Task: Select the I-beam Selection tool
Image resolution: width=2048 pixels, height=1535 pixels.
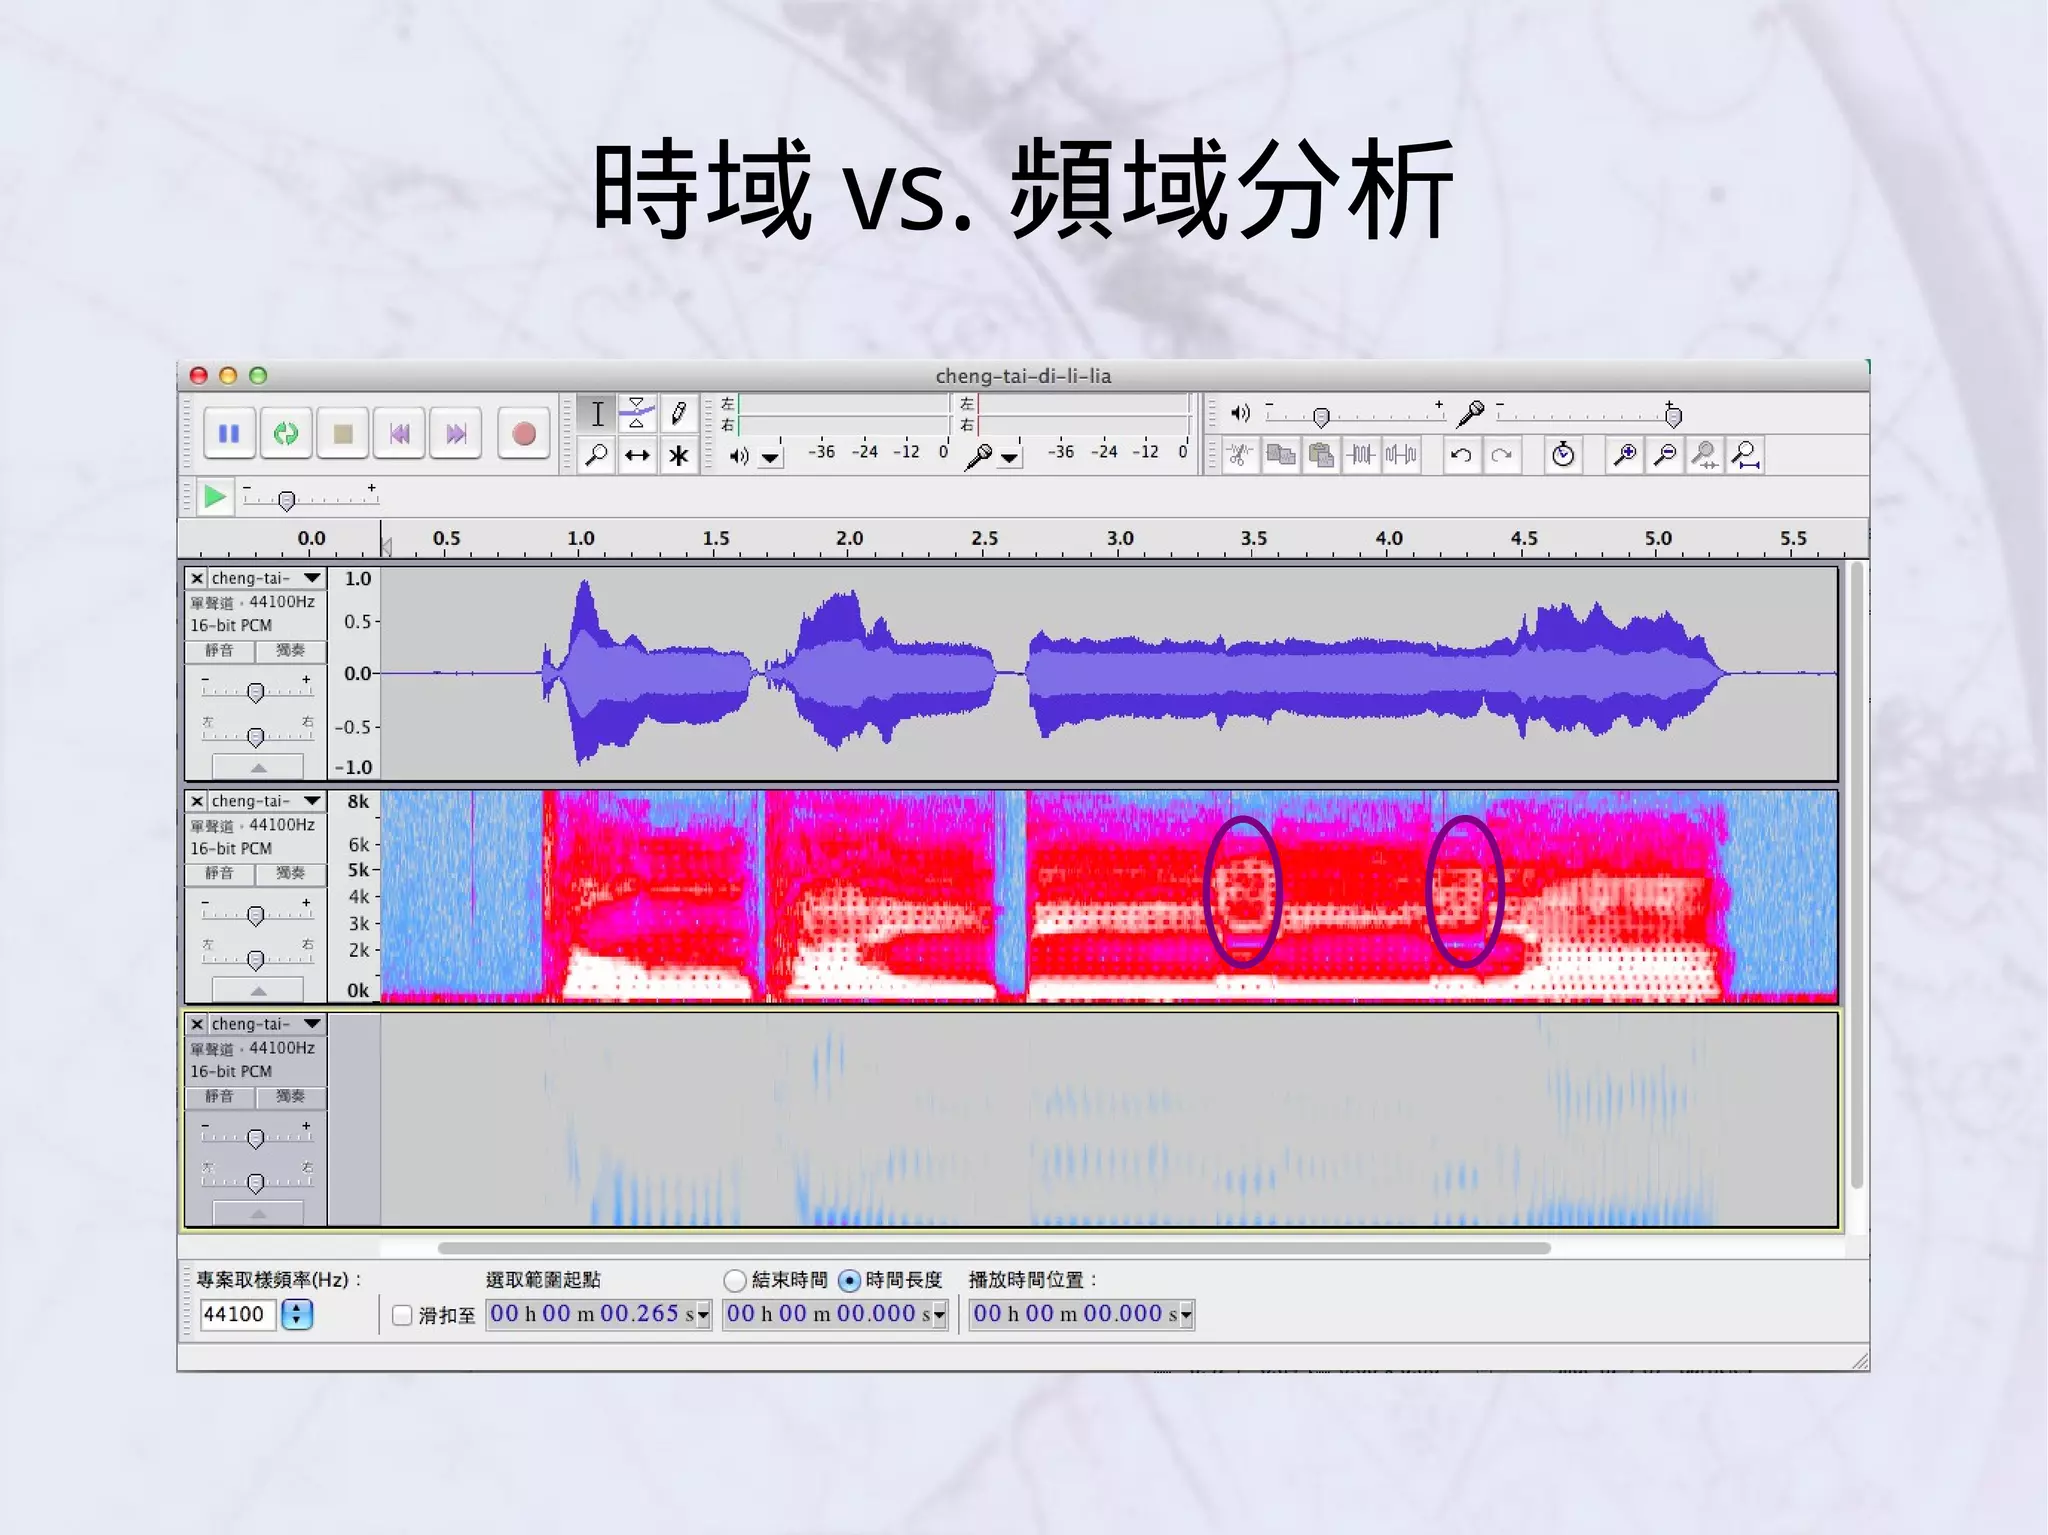Action: coord(597,413)
